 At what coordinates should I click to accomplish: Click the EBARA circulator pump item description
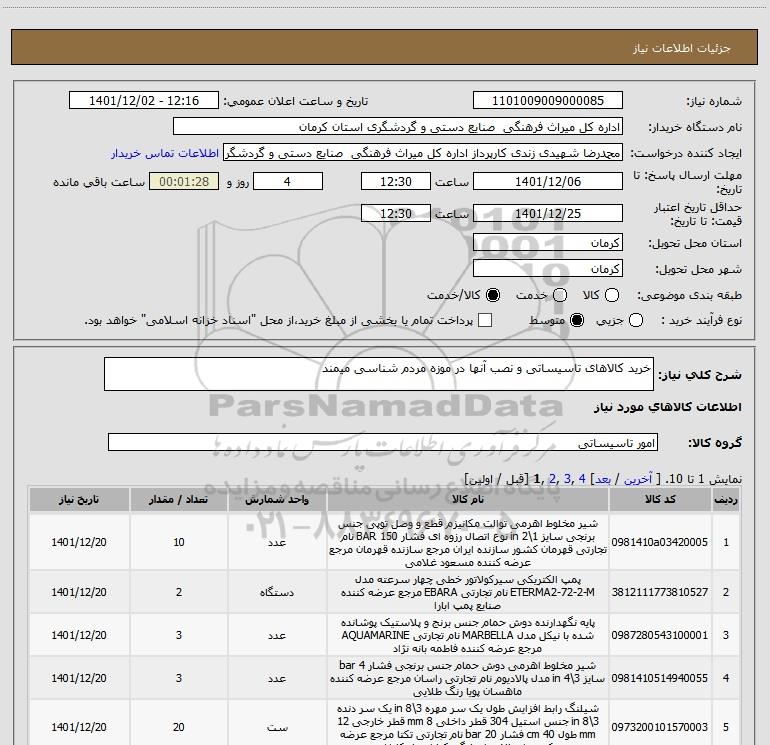[x=468, y=592]
